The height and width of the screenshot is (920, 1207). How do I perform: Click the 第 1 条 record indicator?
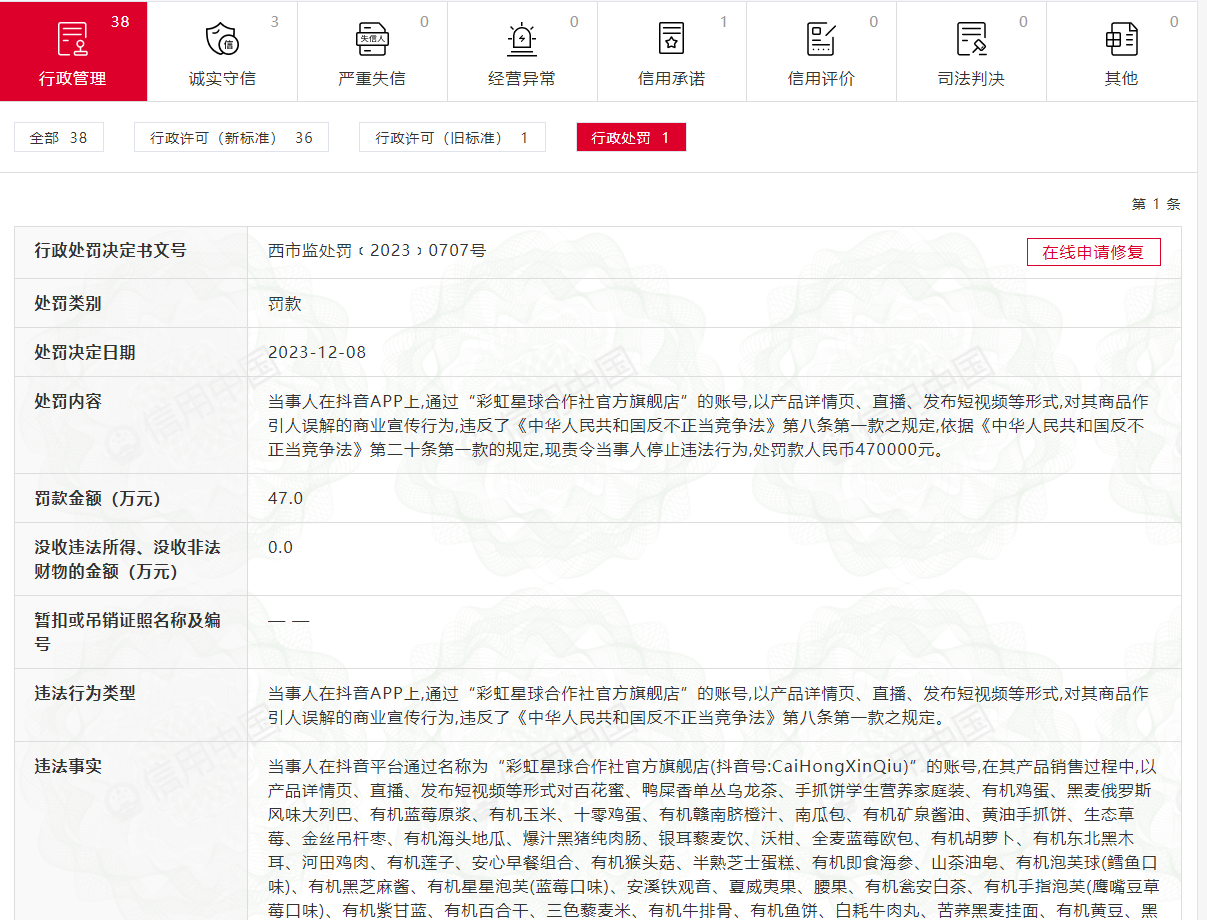click(x=1156, y=204)
